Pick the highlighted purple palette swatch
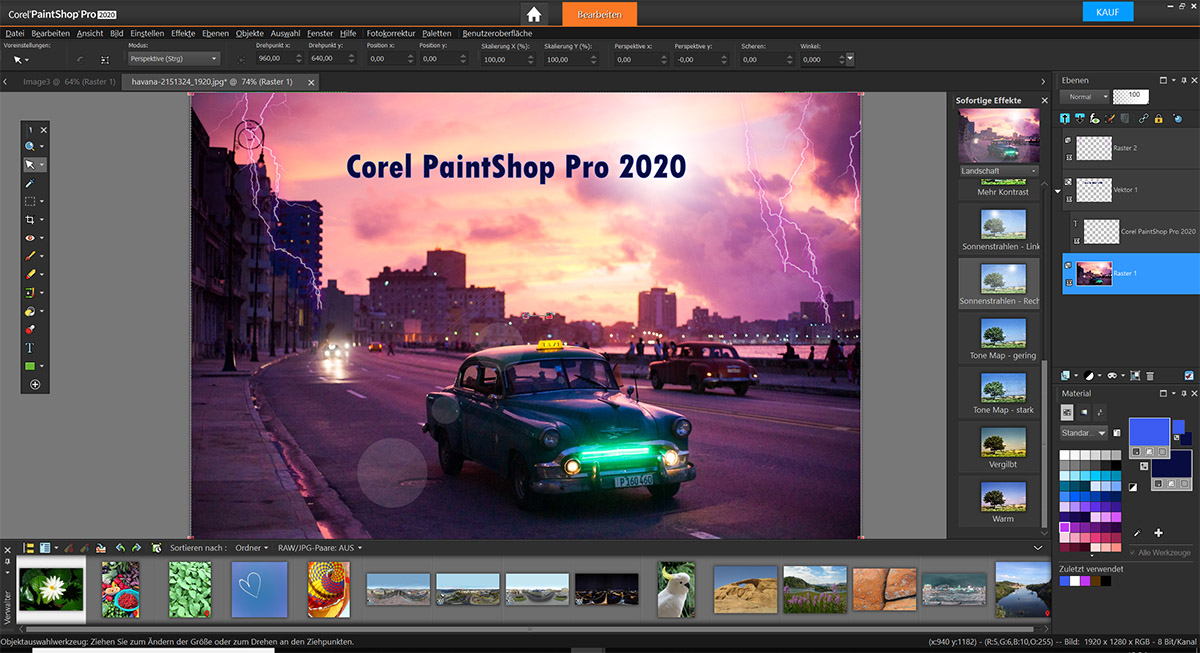The width and height of the screenshot is (1200, 653). point(1065,527)
